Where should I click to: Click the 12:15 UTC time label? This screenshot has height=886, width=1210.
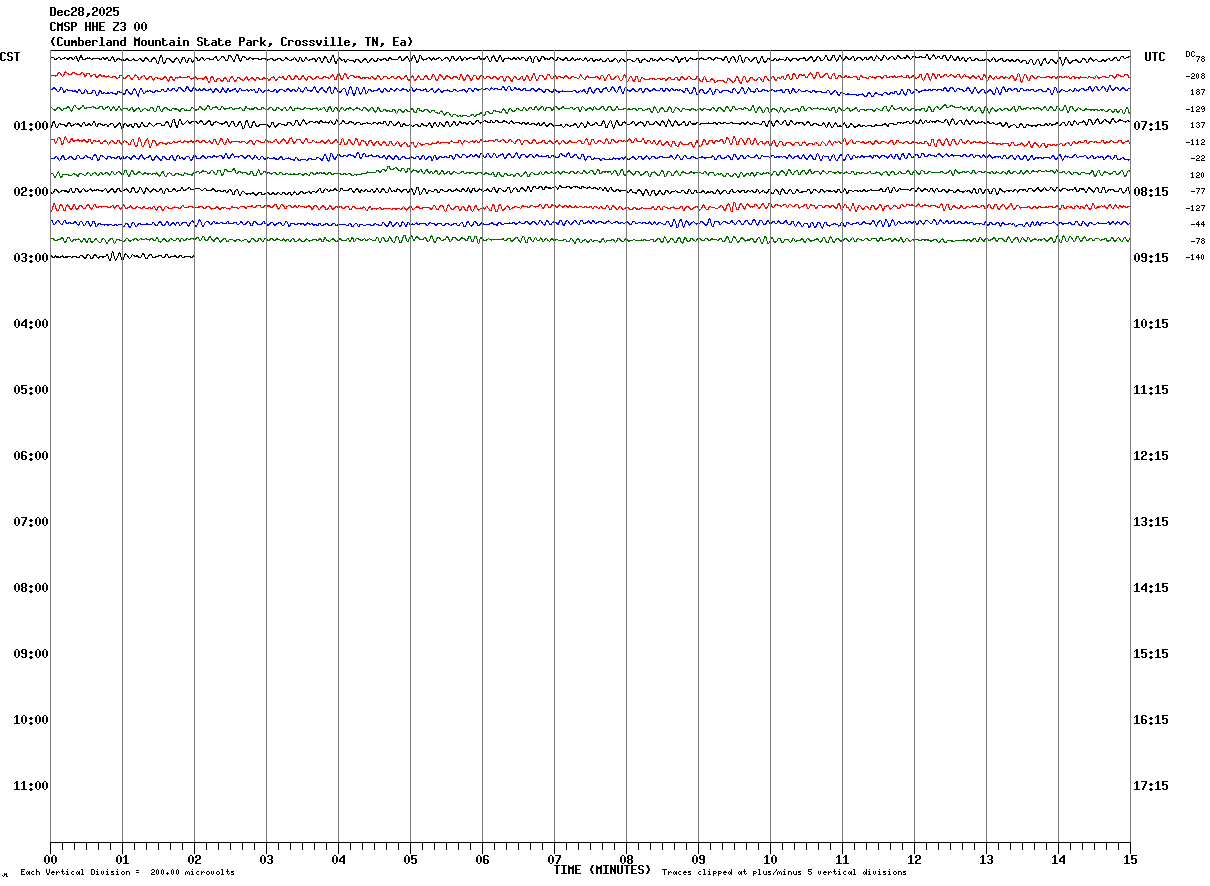pyautogui.click(x=1151, y=456)
